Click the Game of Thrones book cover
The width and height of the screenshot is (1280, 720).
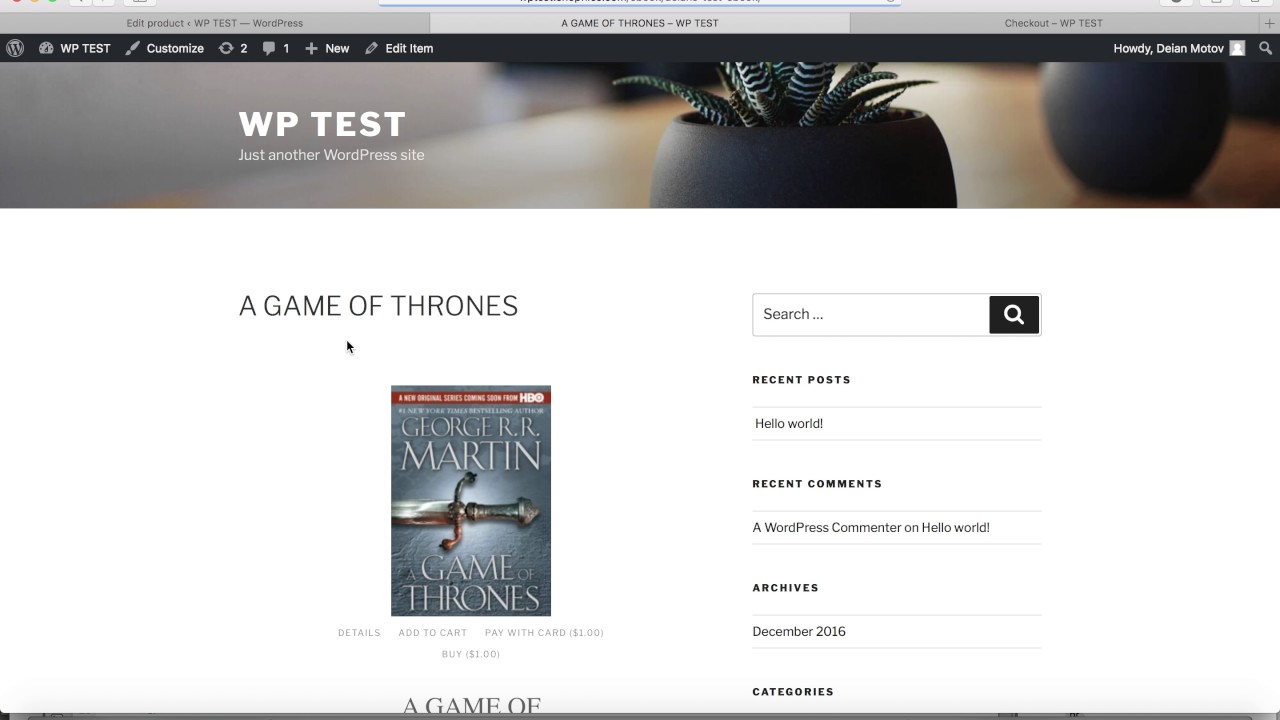click(471, 501)
